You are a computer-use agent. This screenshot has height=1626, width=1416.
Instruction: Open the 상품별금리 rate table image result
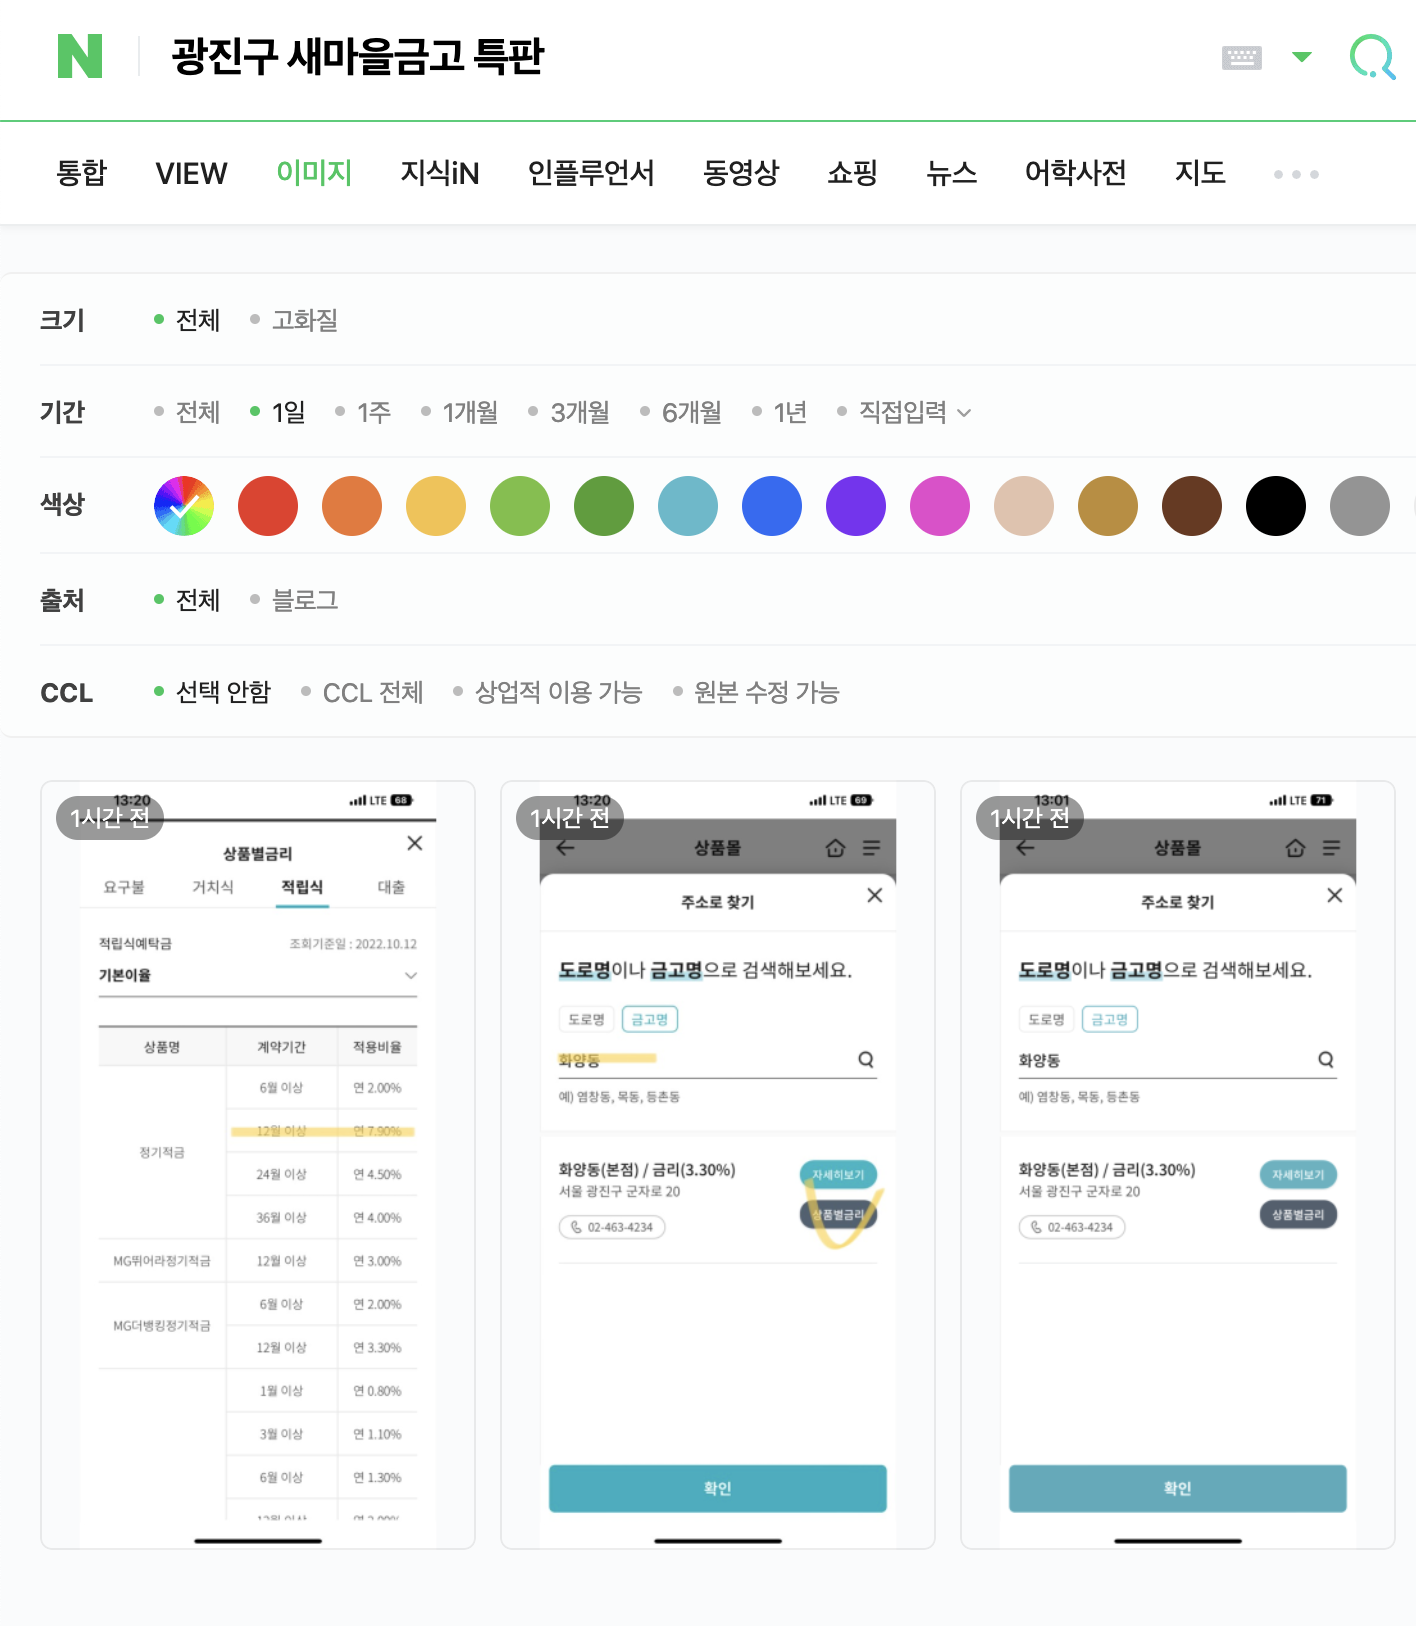(x=258, y=1165)
